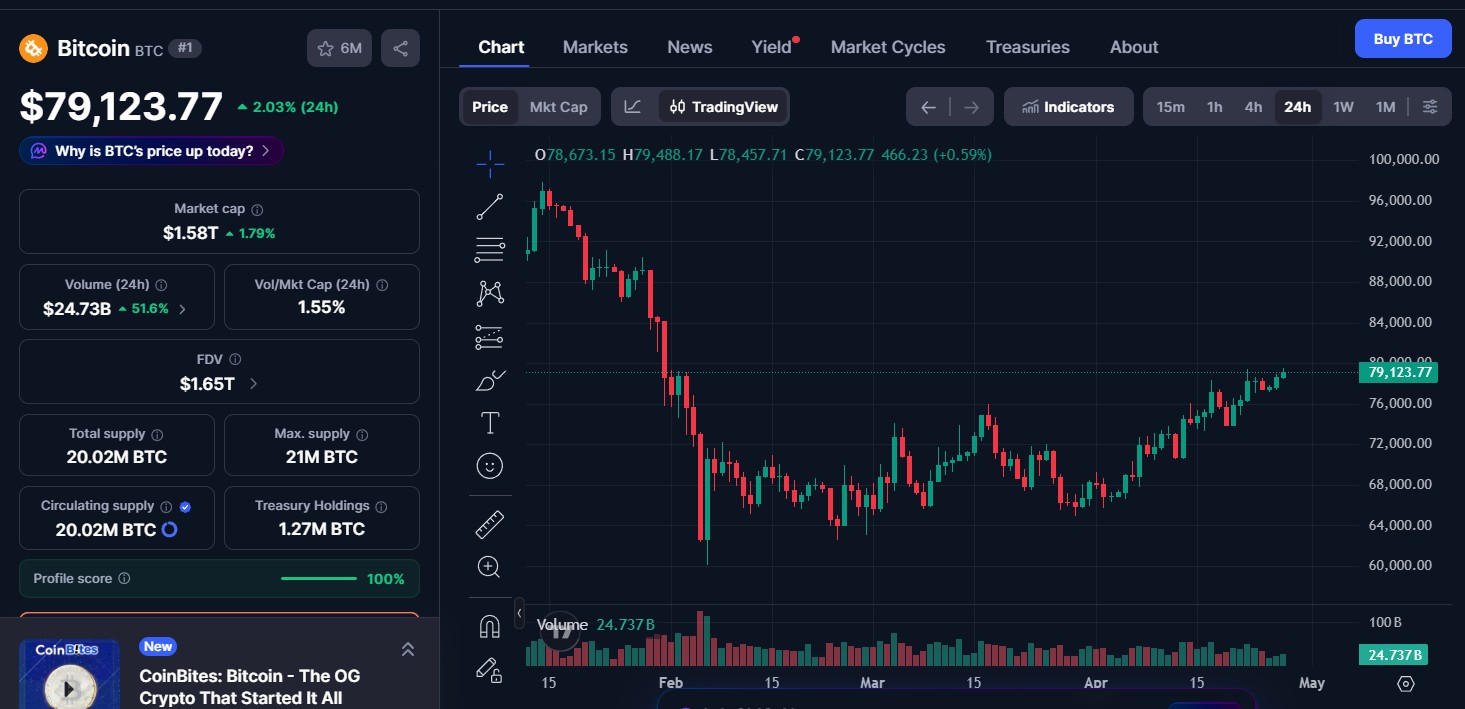1465x709 pixels.
Task: Switch chart display to Mkt Cap
Action: click(558, 106)
